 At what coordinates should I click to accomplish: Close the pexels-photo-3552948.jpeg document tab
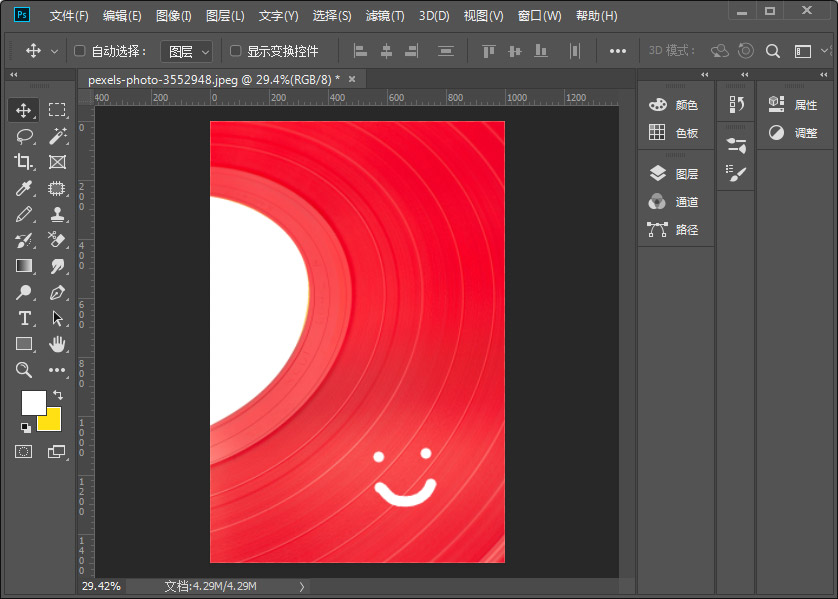tap(352, 79)
